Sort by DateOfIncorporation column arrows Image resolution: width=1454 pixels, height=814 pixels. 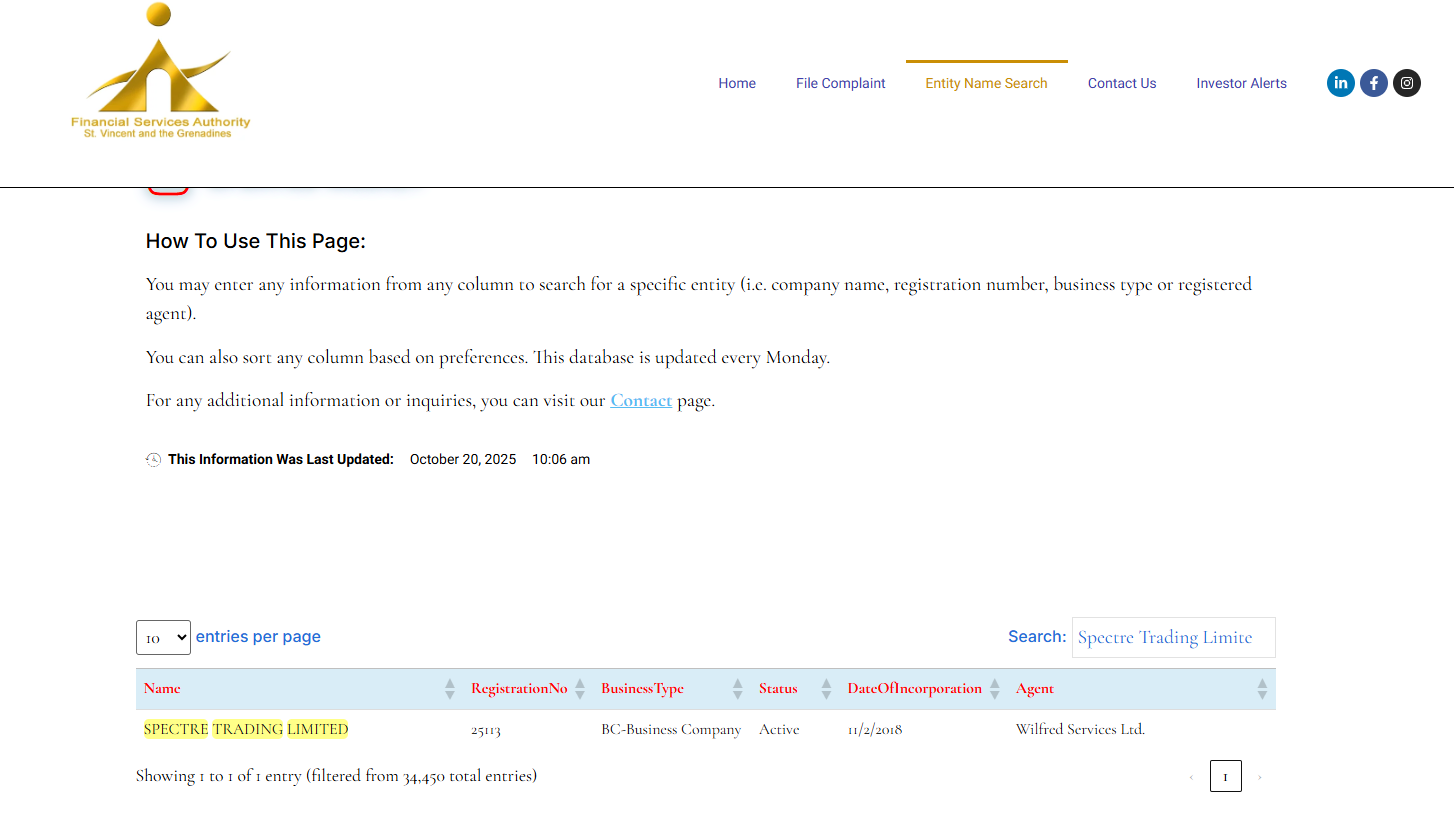pyautogui.click(x=994, y=689)
